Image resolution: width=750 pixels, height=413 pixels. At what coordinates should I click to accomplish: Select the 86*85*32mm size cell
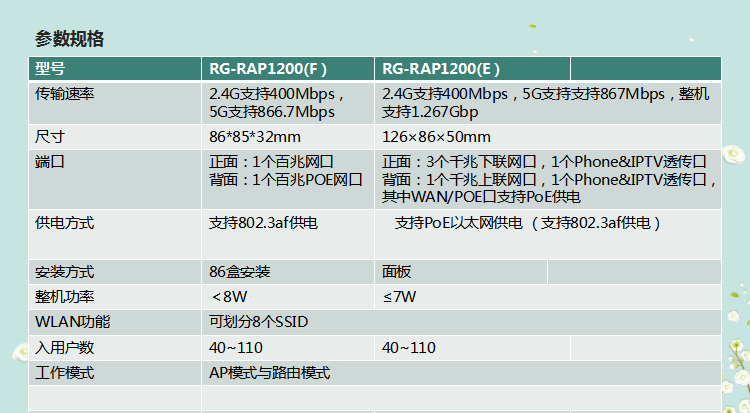coord(255,137)
